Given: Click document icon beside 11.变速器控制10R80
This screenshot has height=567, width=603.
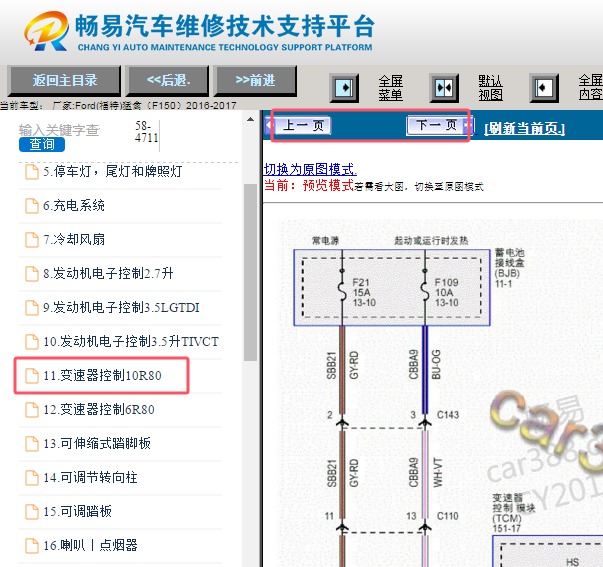Looking at the screenshot, I should coord(32,375).
